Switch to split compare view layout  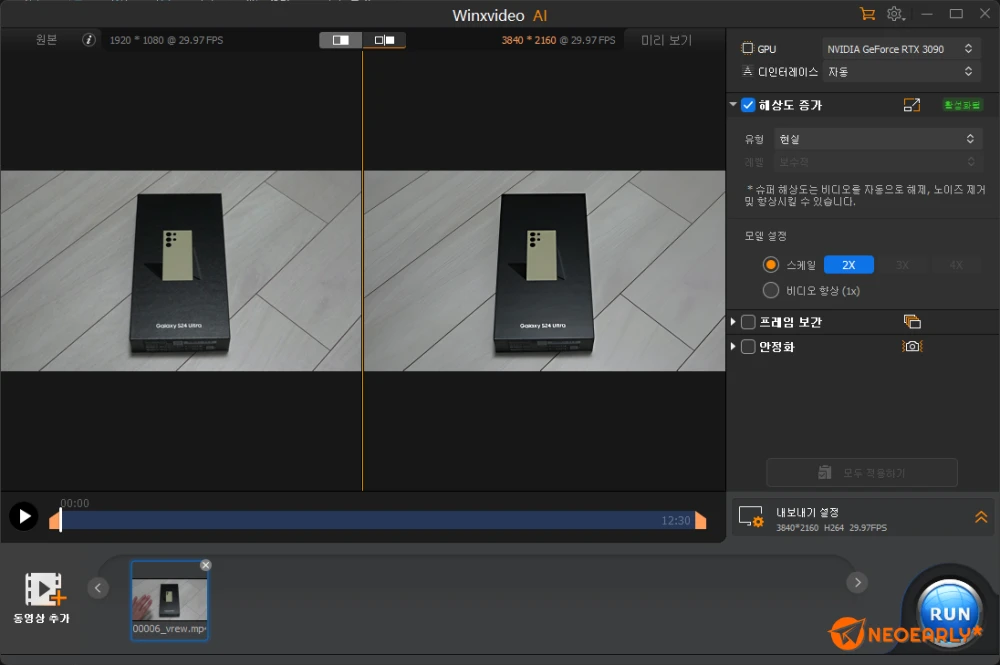[x=384, y=40]
